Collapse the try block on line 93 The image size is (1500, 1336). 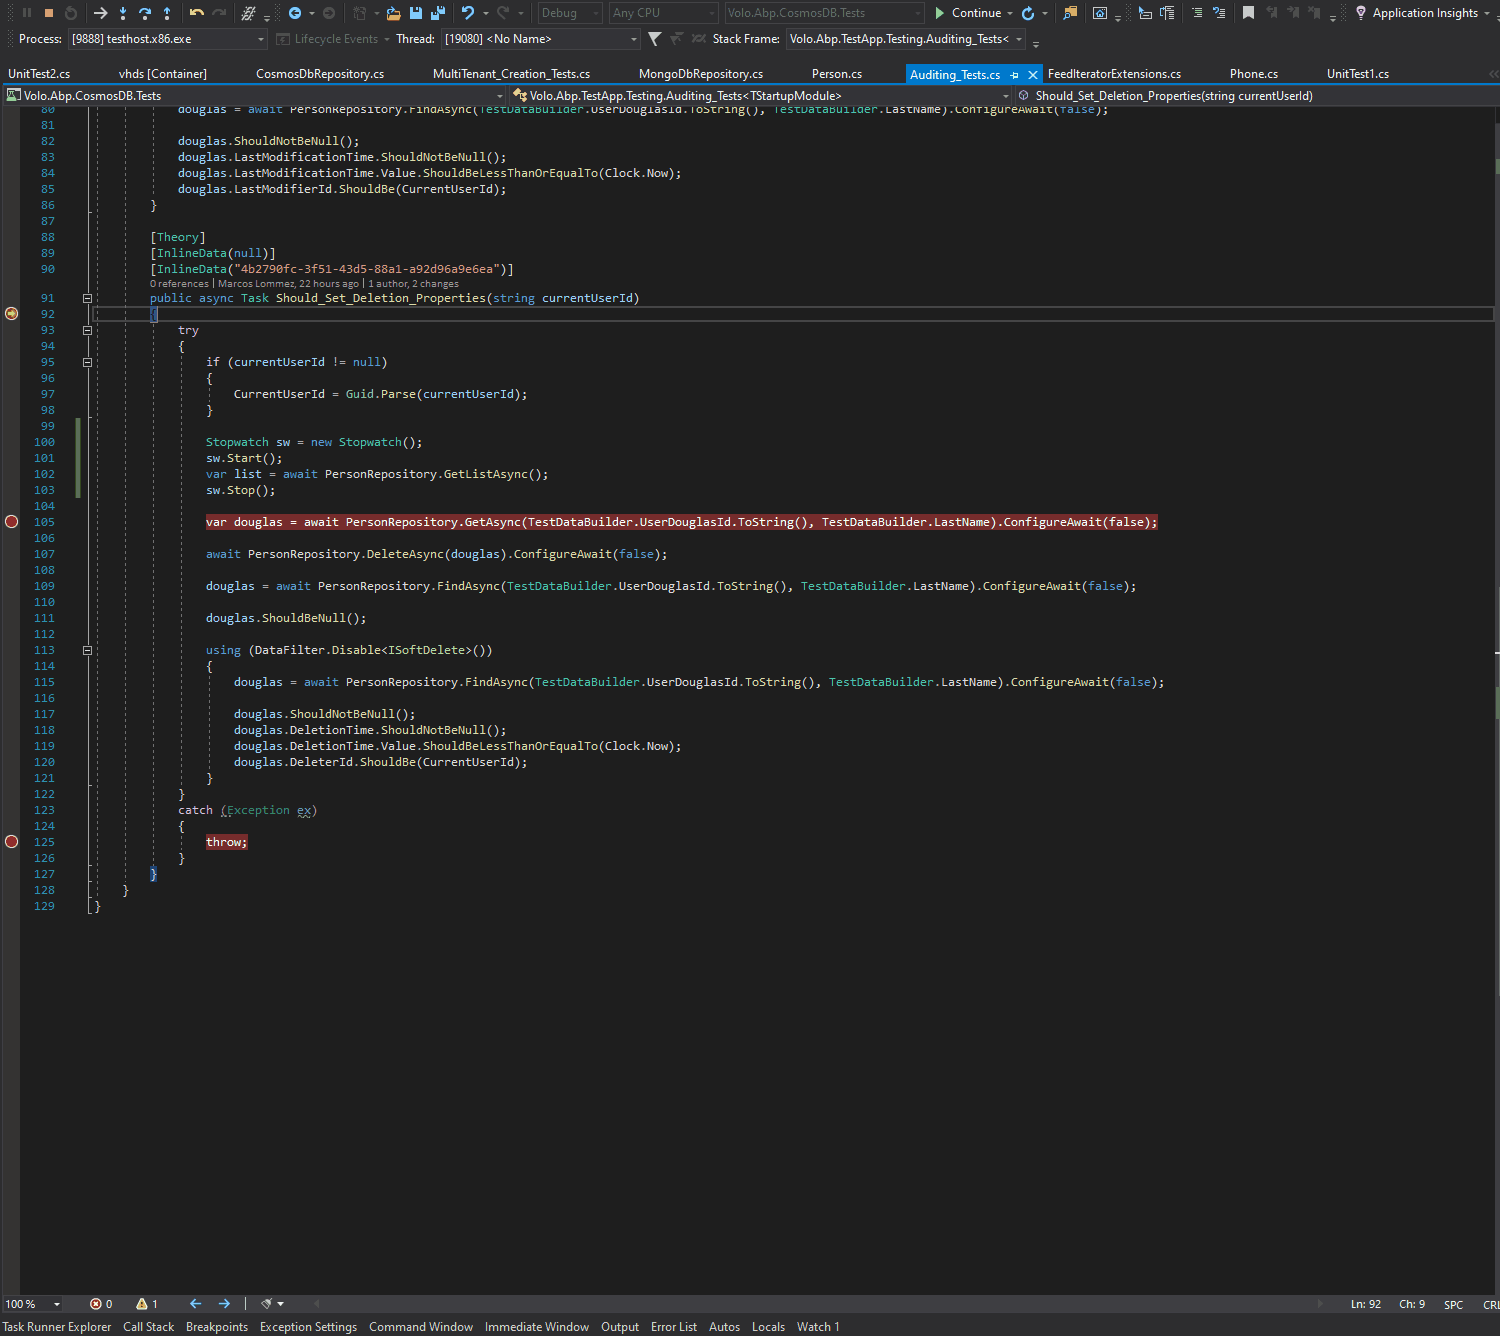tap(87, 330)
